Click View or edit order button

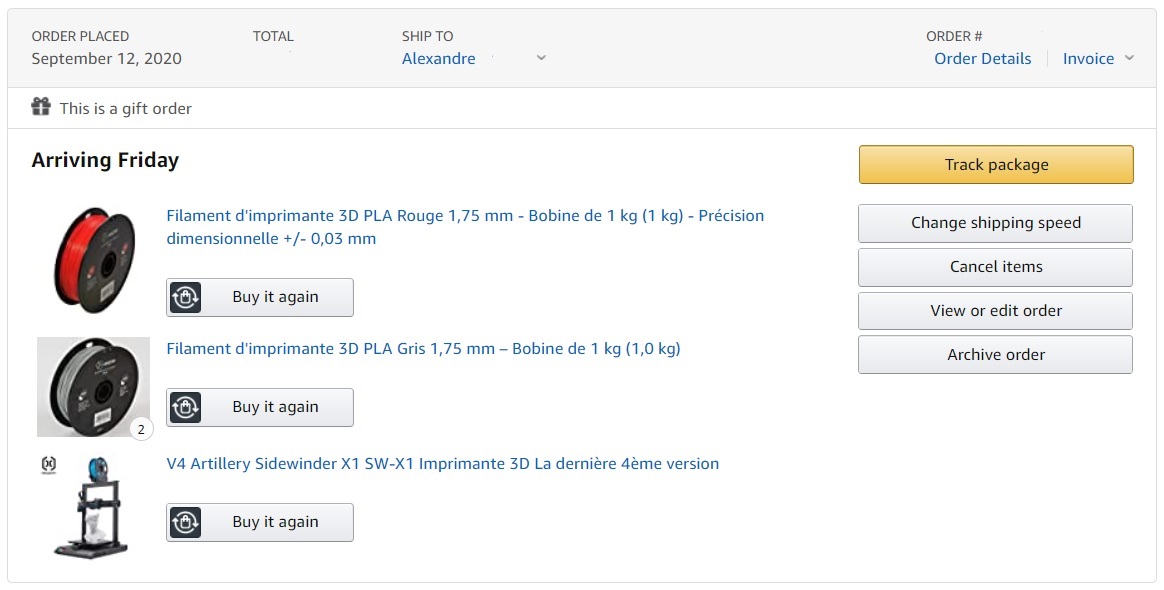pyautogui.click(x=995, y=311)
